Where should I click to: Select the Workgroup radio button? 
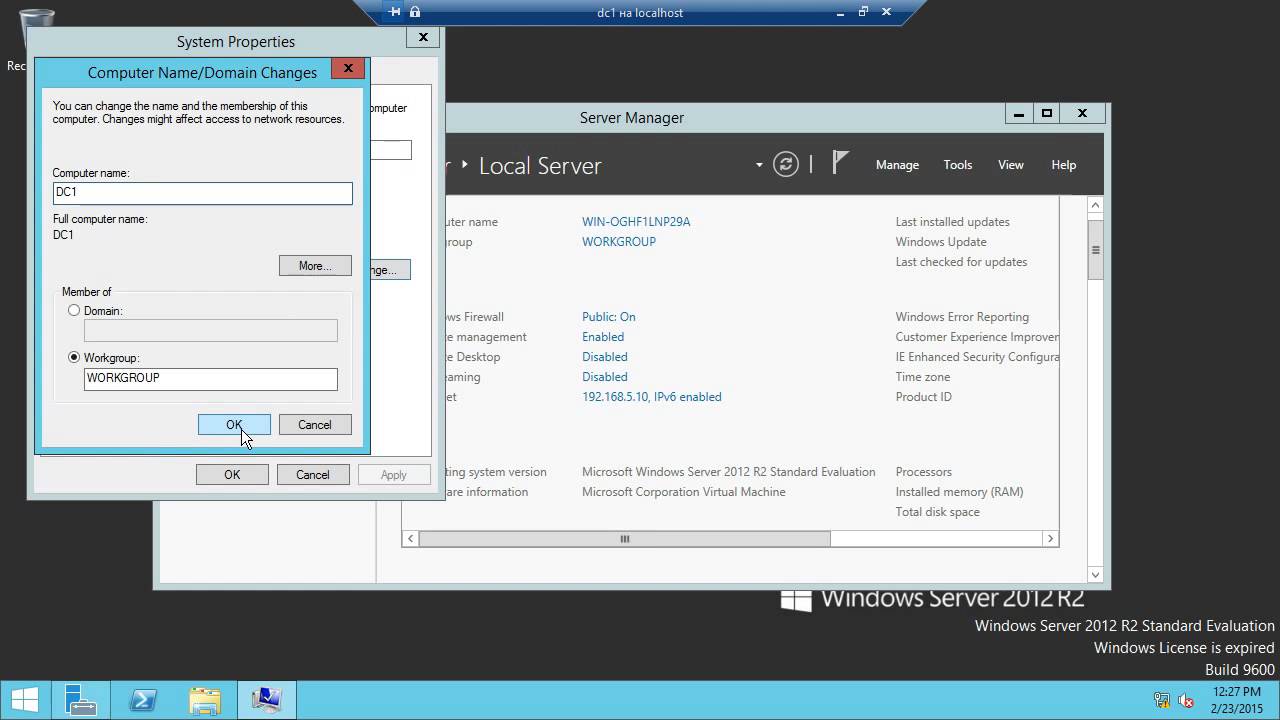click(x=74, y=357)
